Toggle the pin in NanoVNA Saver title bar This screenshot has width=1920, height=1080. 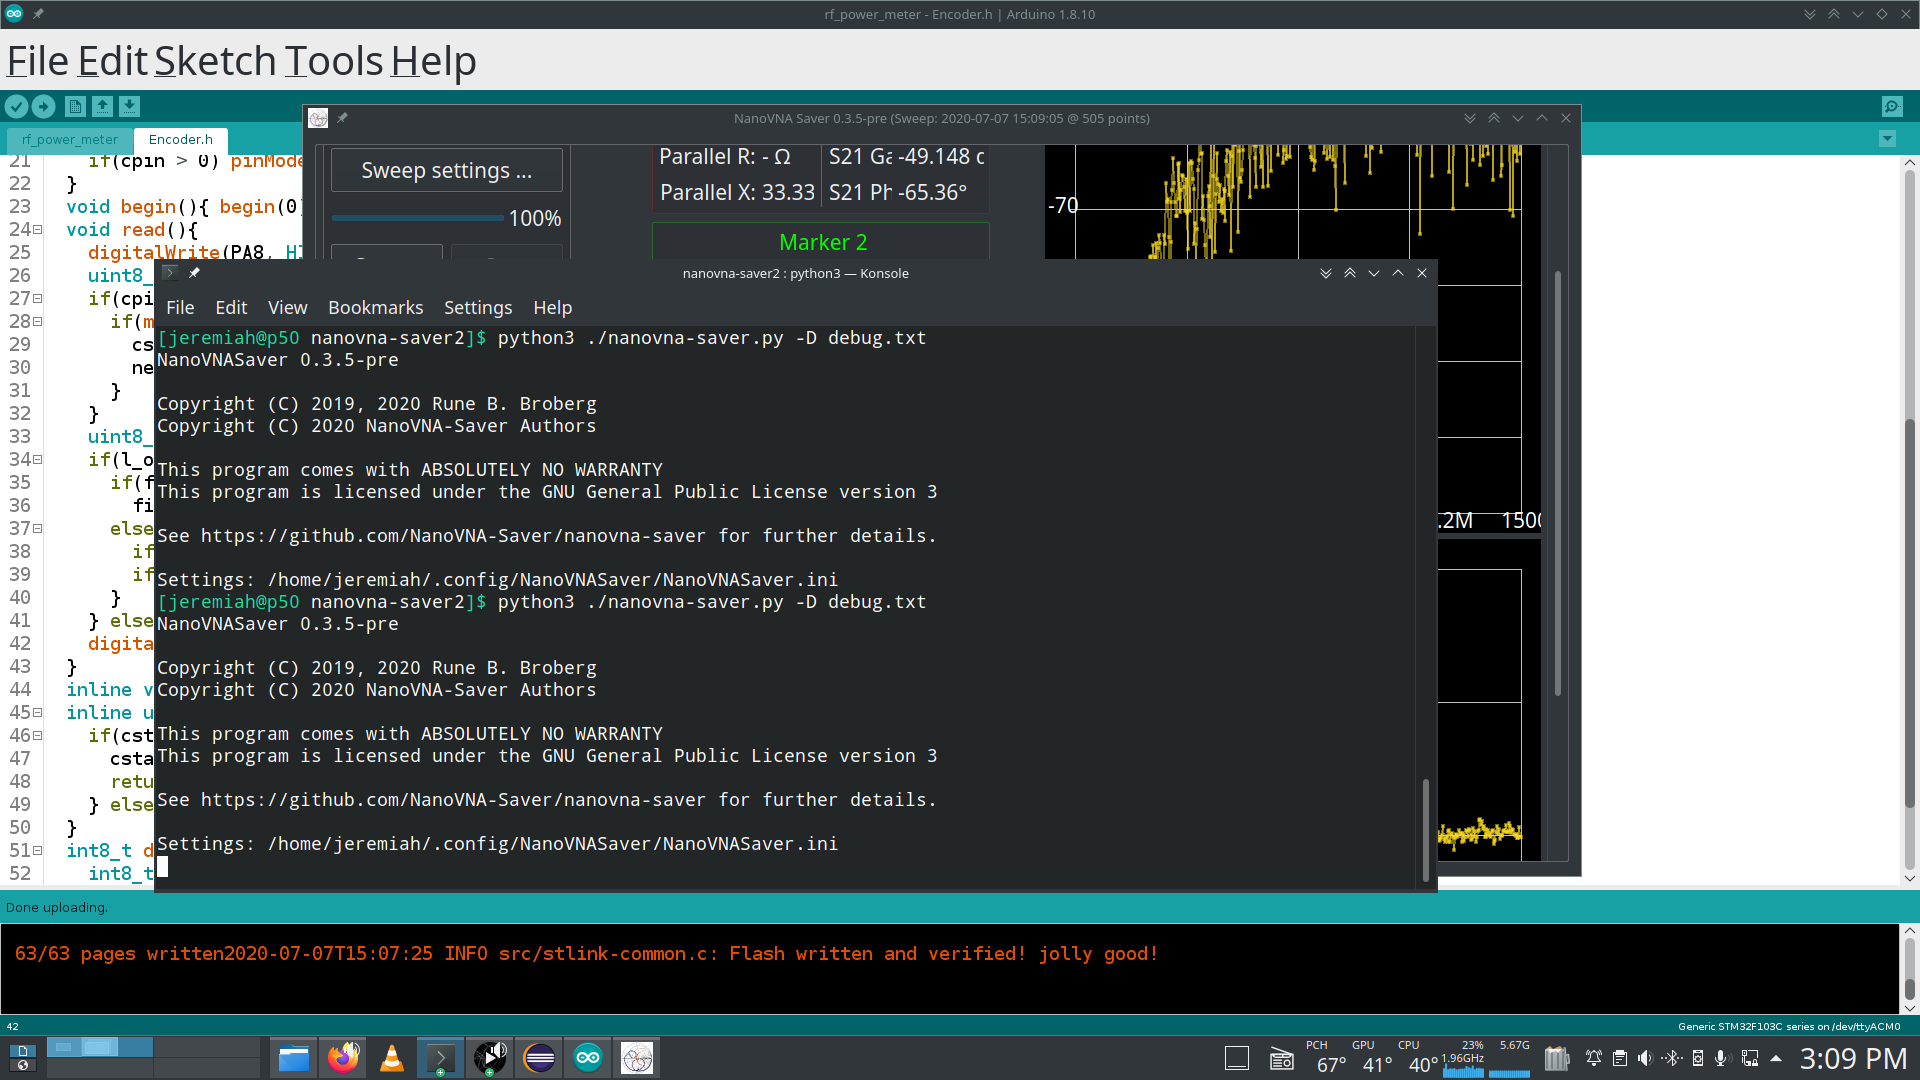(x=342, y=118)
